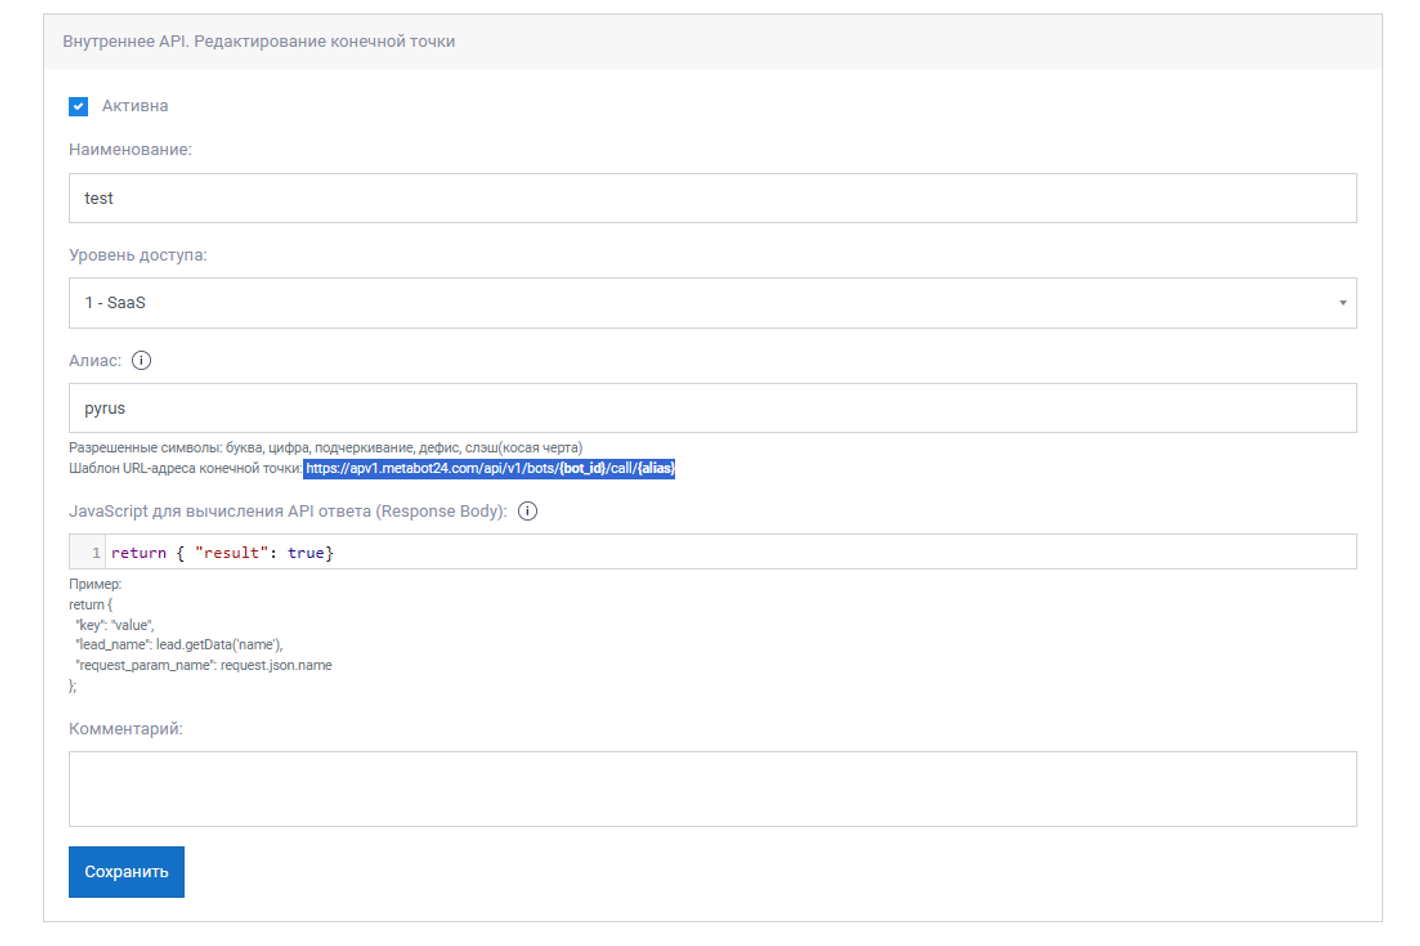Click the info icon beside Алиас
Viewport: 1420px width, 946px height.
tap(141, 360)
